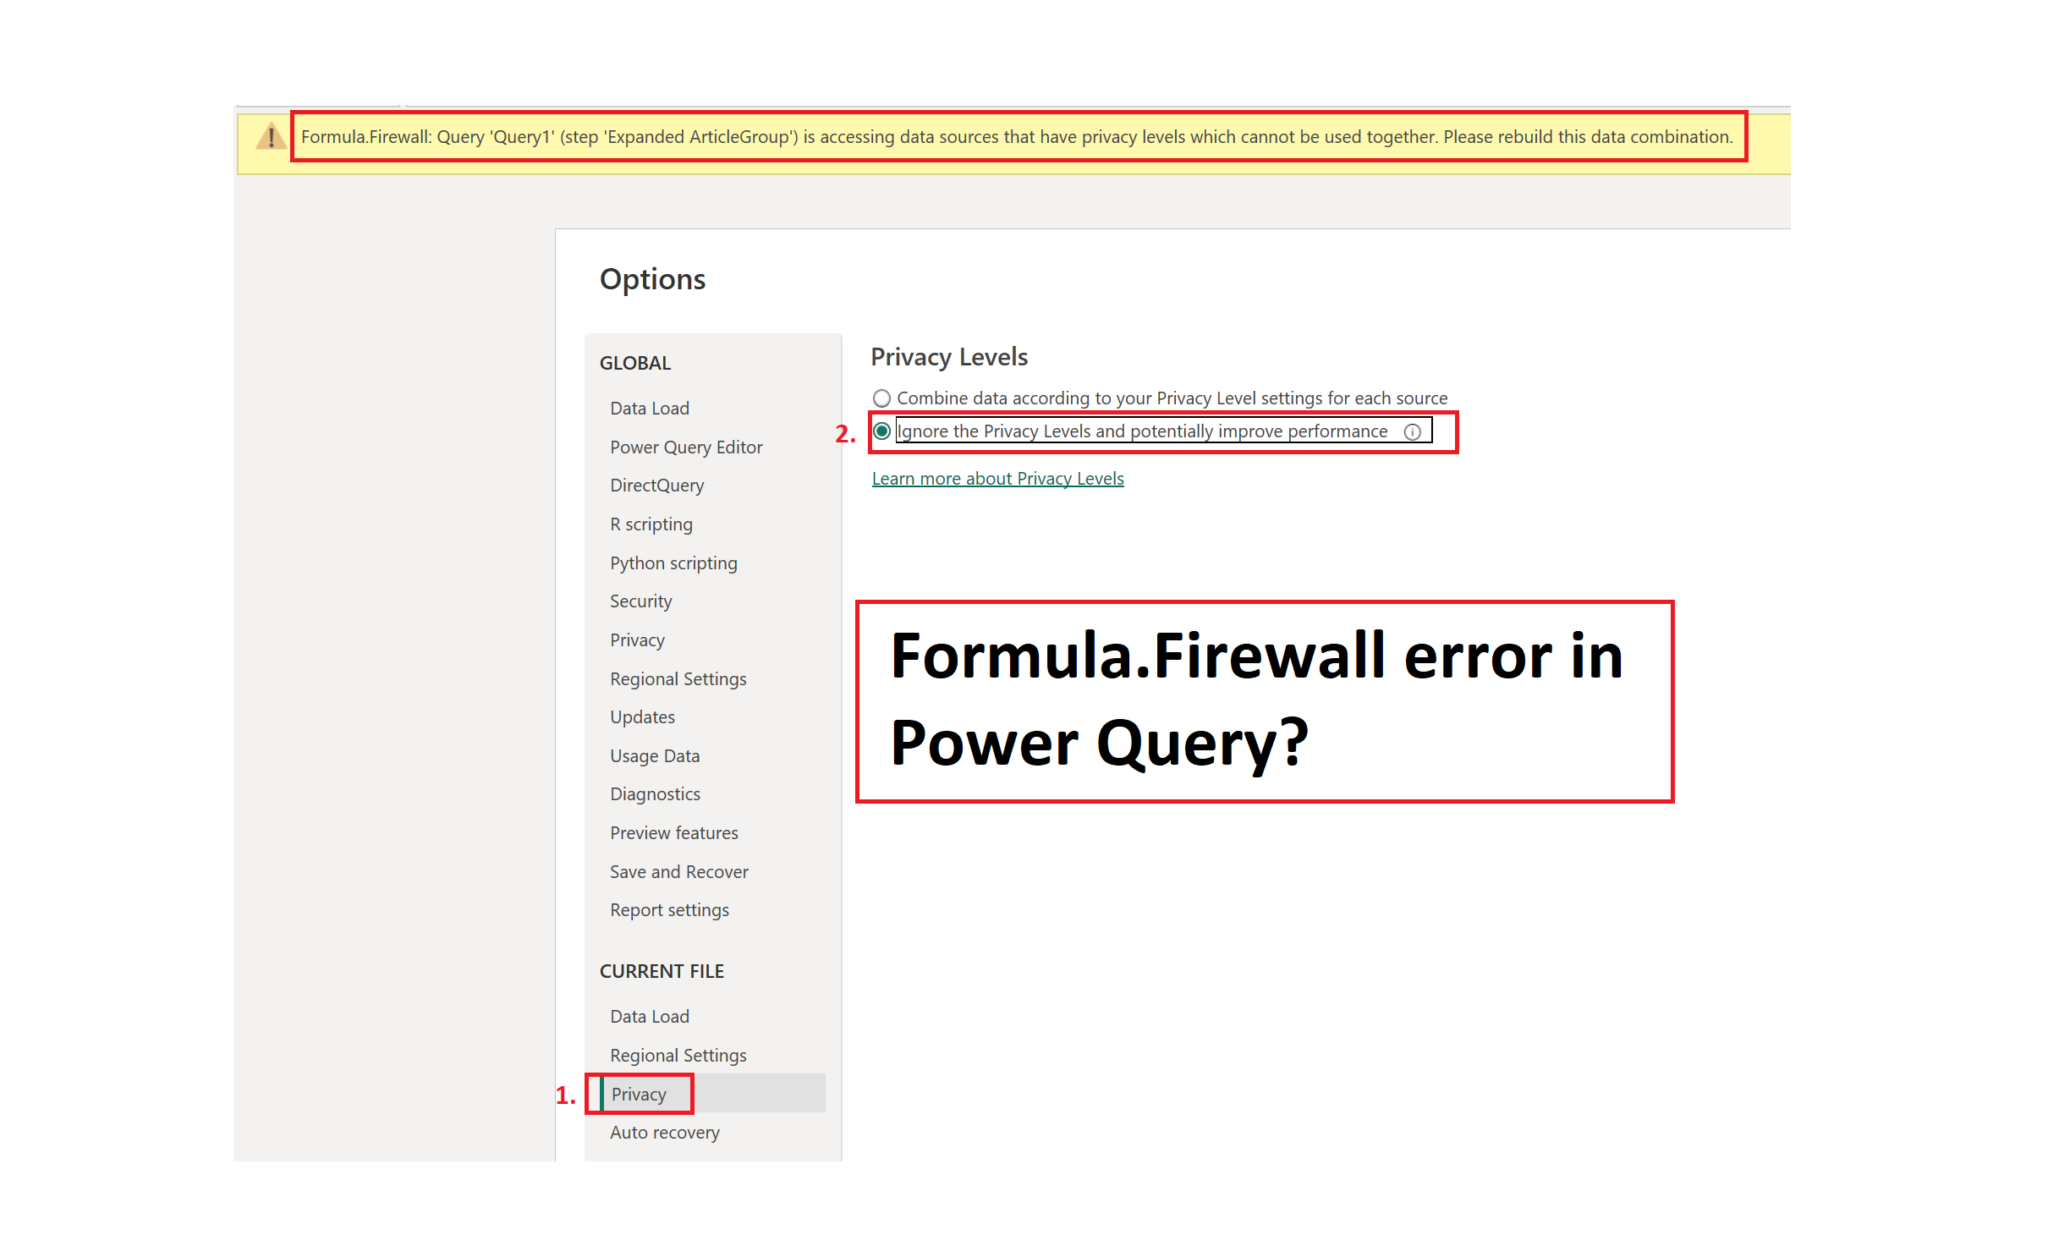This screenshot has height=1257, width=2048.
Task: Open Current File Regional Settings
Action: tap(678, 1055)
